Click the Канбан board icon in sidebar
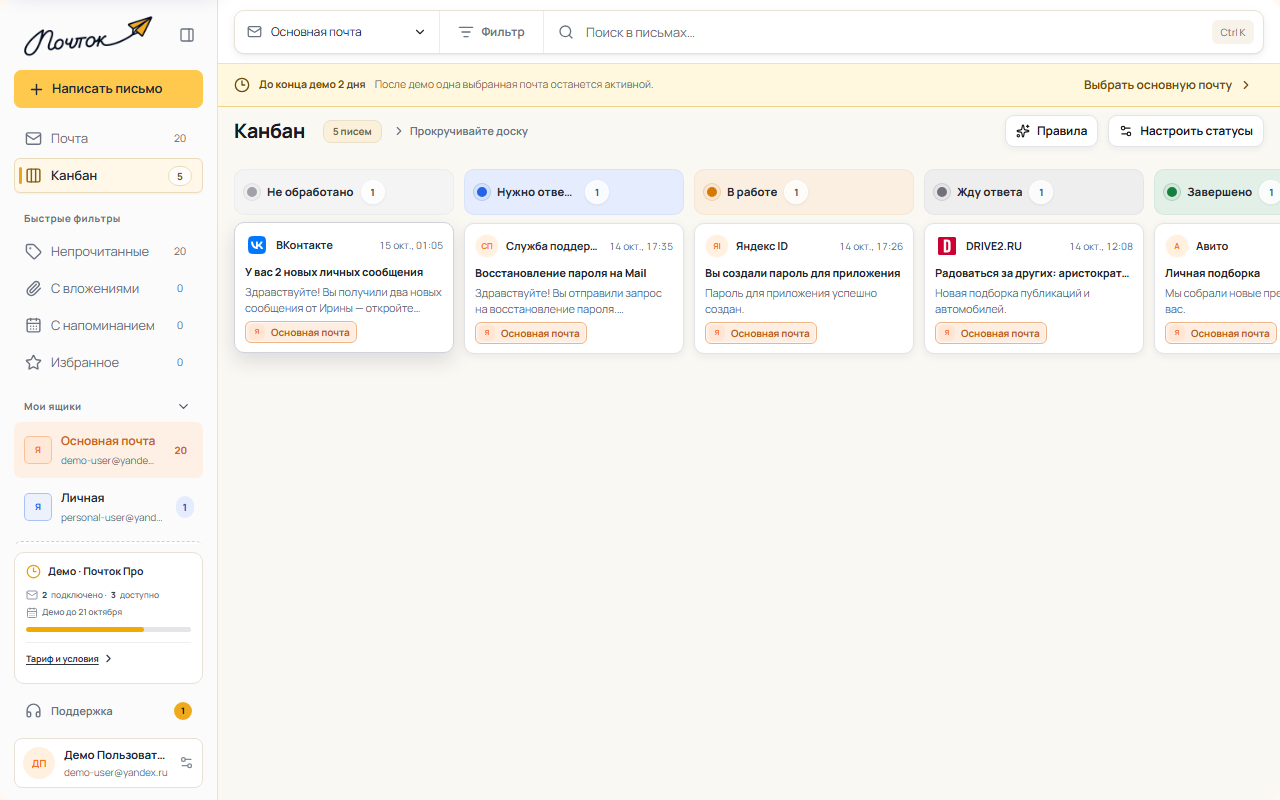This screenshot has height=800, width=1280. [34, 176]
